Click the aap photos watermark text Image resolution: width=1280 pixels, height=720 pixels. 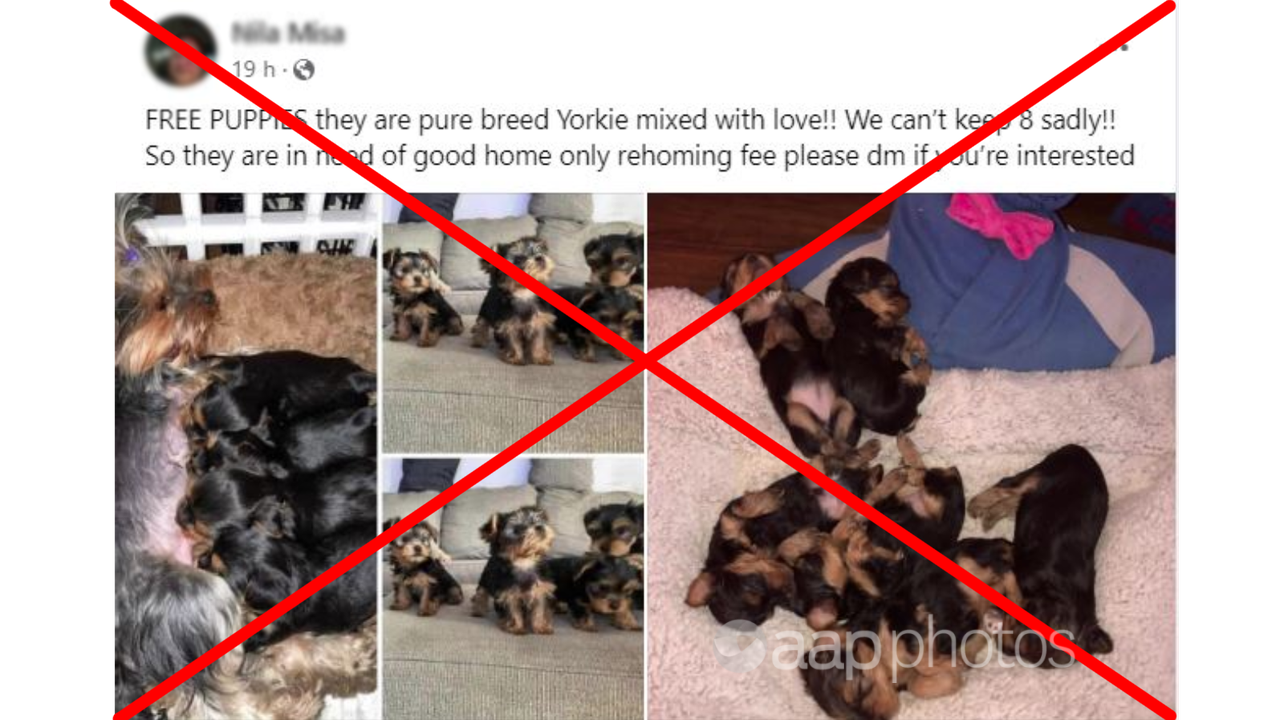pyautogui.click(x=922, y=645)
